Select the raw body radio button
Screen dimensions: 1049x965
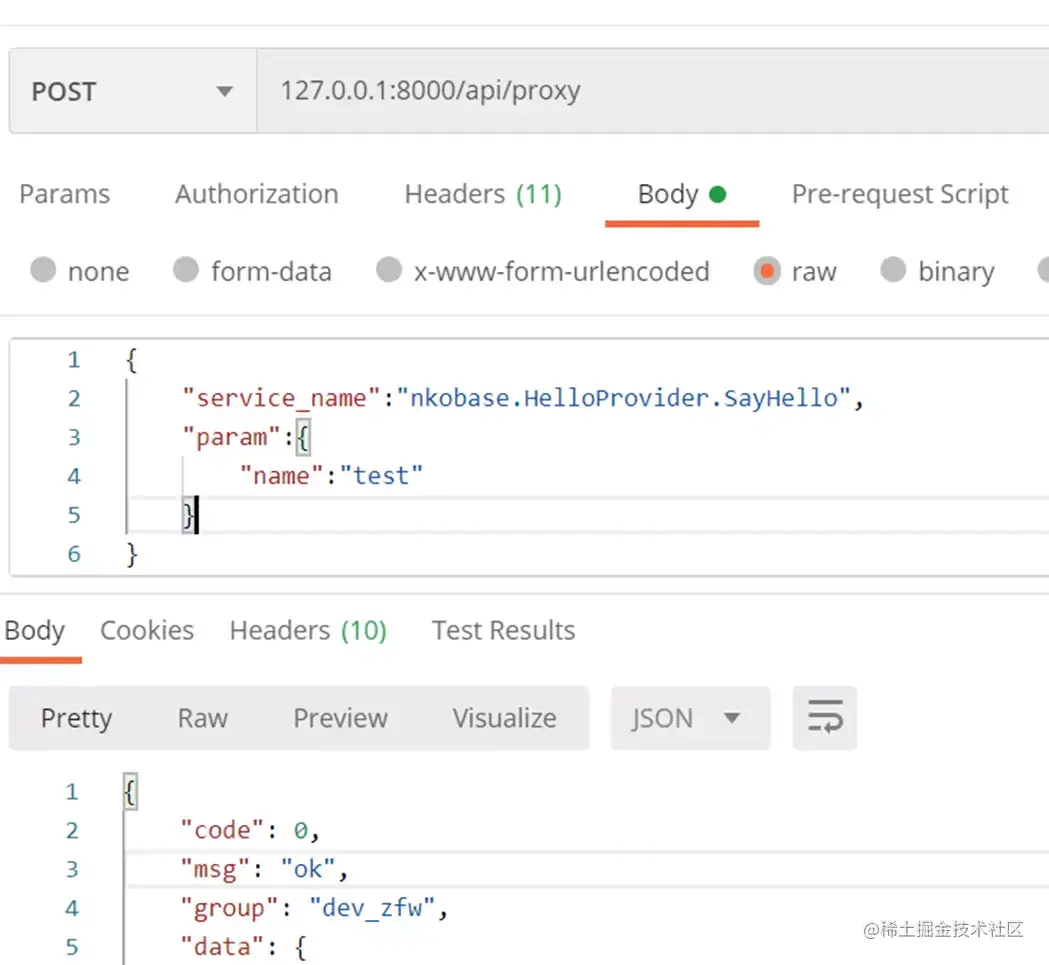(767, 271)
